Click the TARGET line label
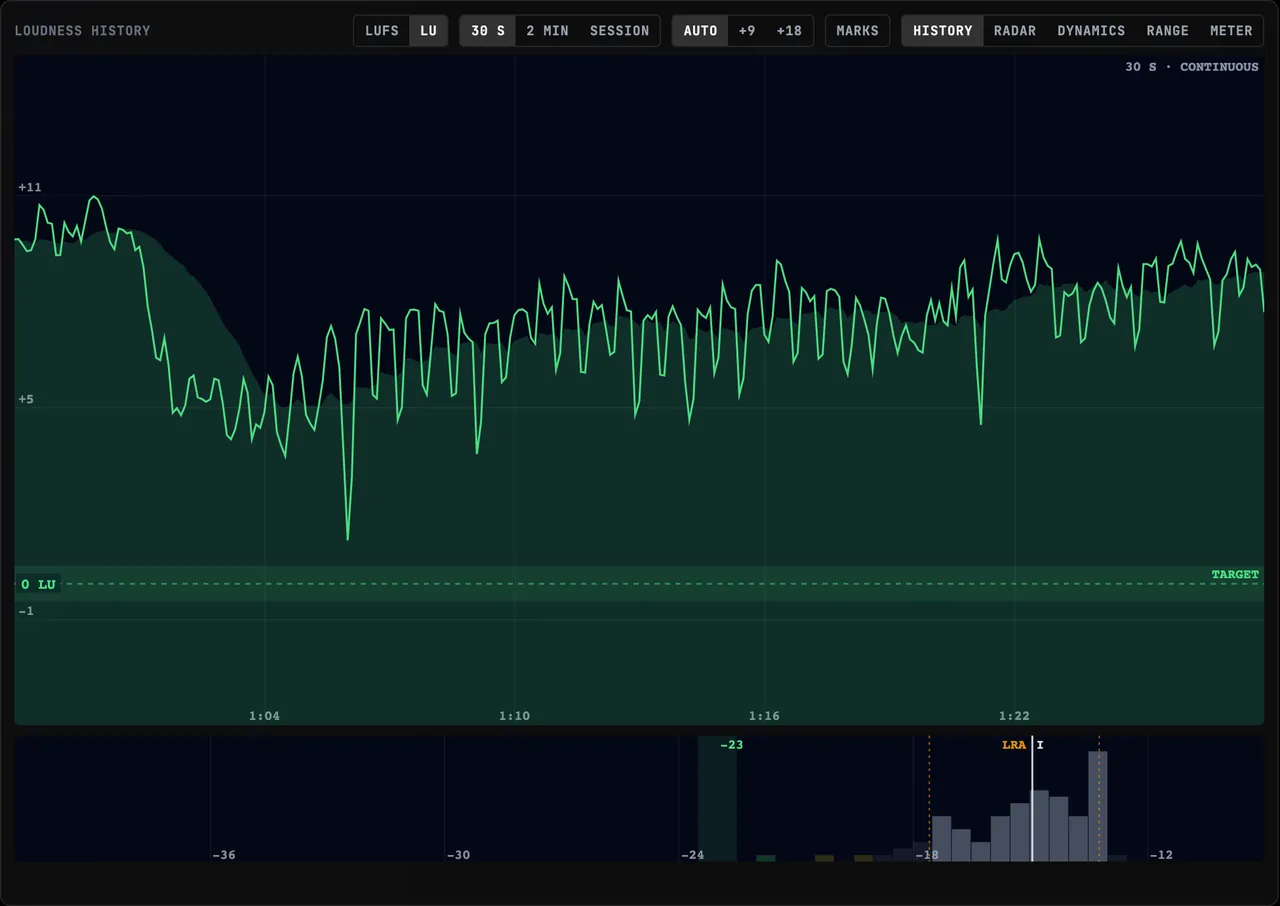 pyautogui.click(x=1235, y=574)
